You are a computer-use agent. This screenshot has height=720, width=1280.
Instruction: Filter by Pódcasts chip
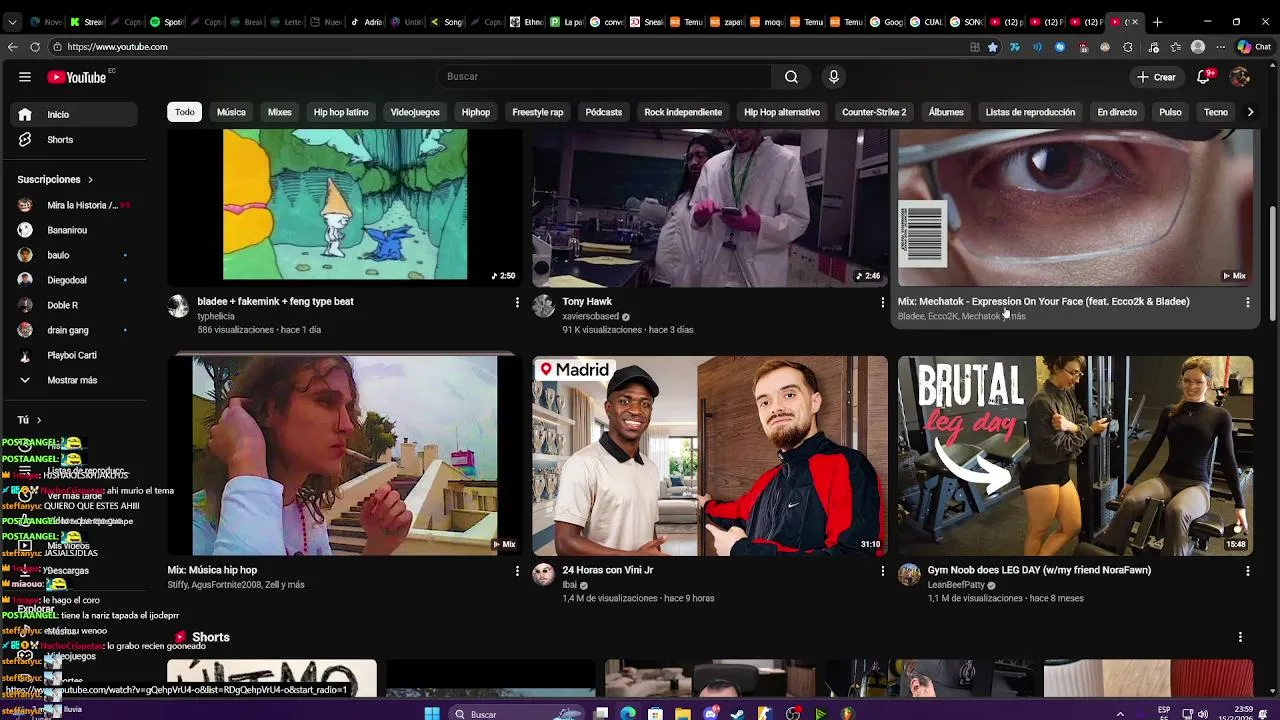pos(604,112)
